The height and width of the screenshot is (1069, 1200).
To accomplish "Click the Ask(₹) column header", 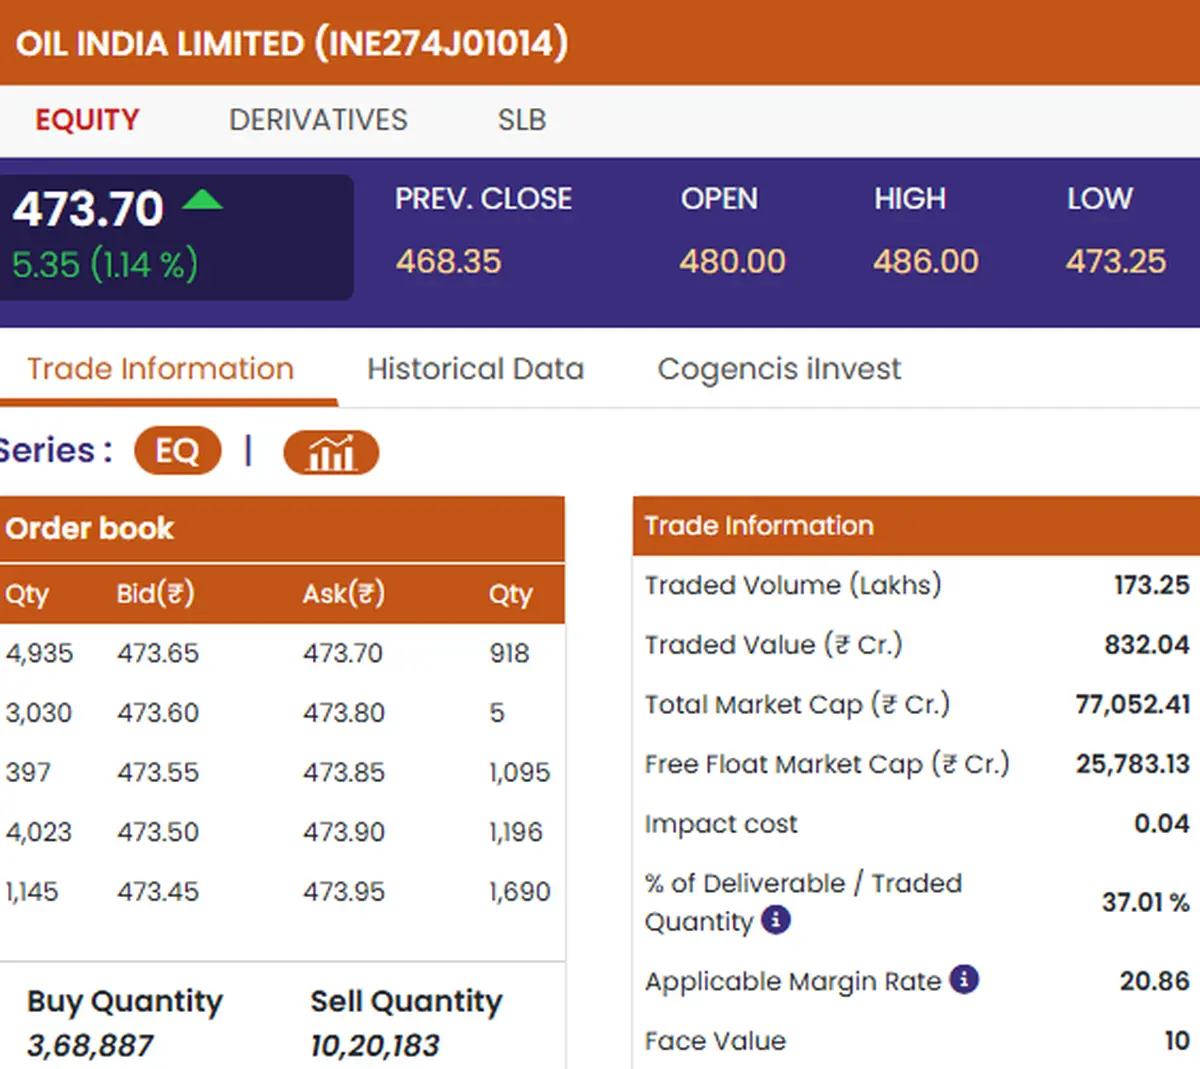I will tap(343, 594).
